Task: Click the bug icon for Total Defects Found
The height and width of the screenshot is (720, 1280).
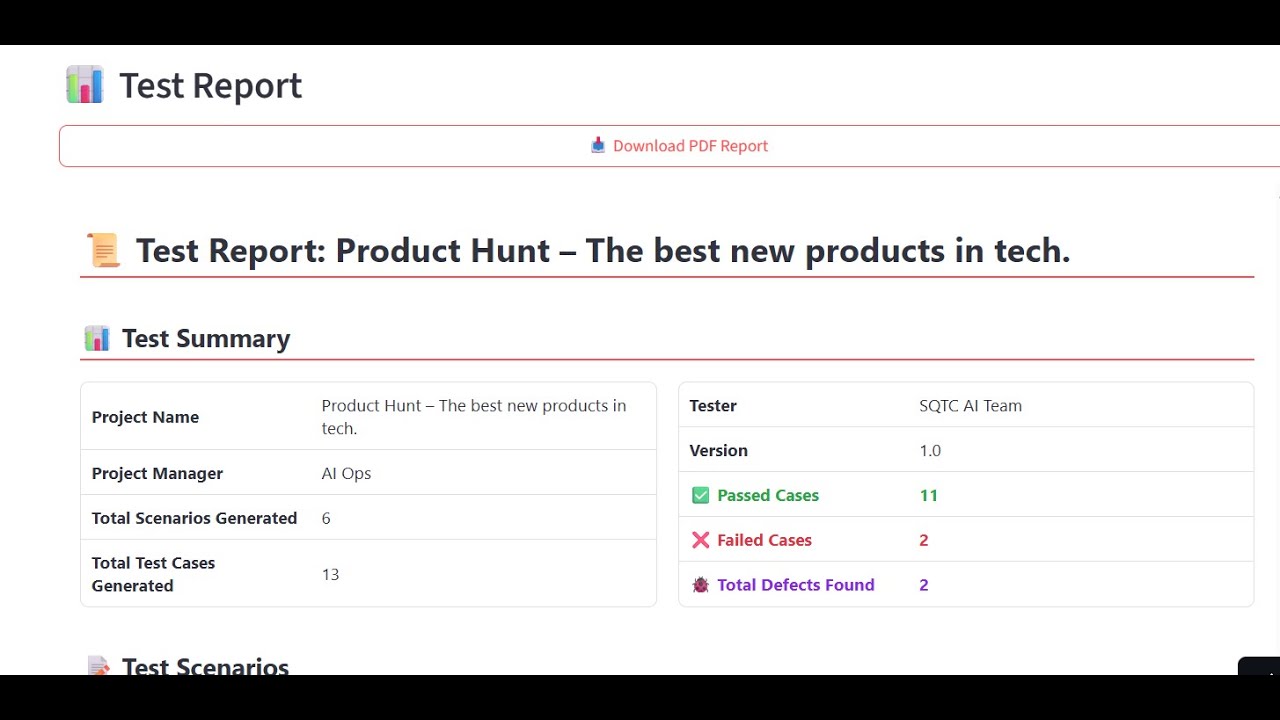Action: (700, 585)
